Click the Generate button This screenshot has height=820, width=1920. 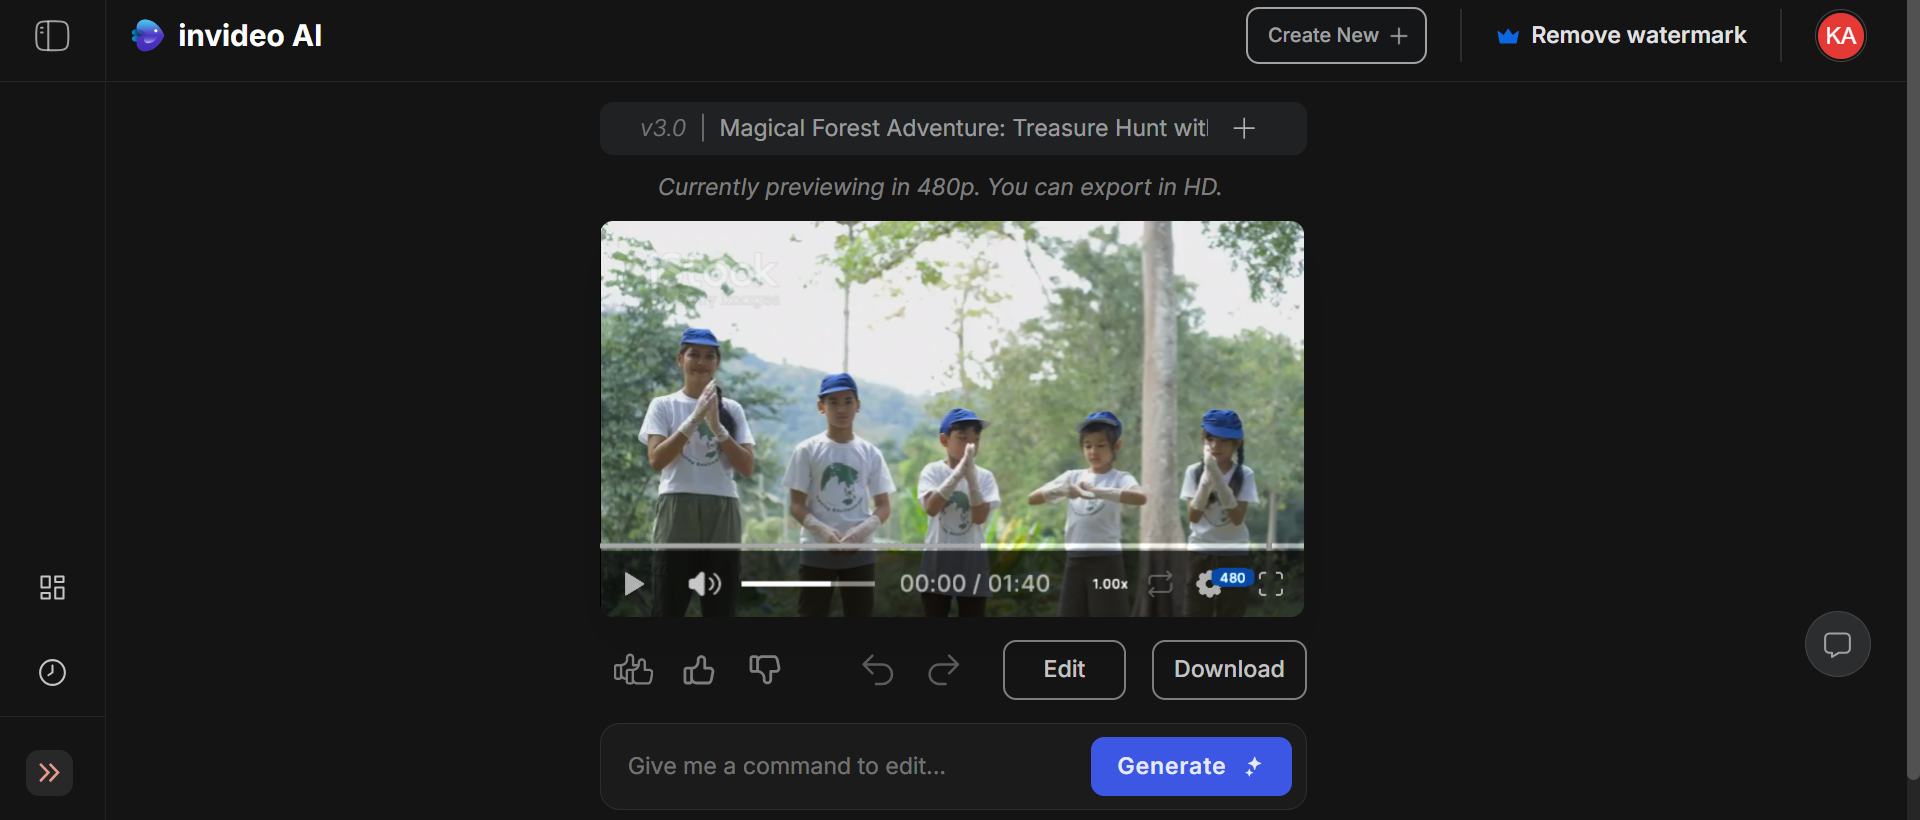pyautogui.click(x=1191, y=766)
